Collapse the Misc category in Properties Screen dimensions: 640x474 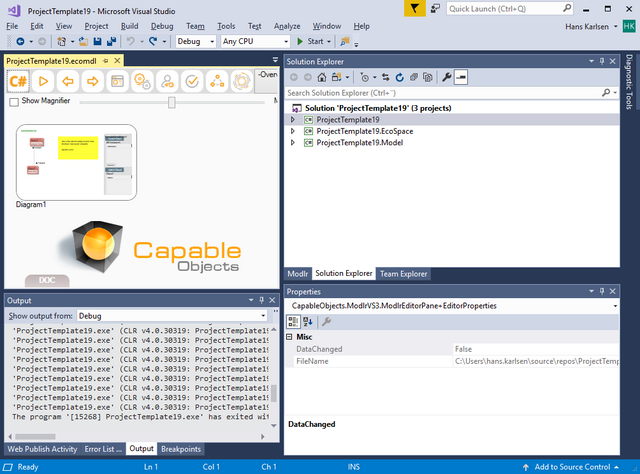point(289,337)
